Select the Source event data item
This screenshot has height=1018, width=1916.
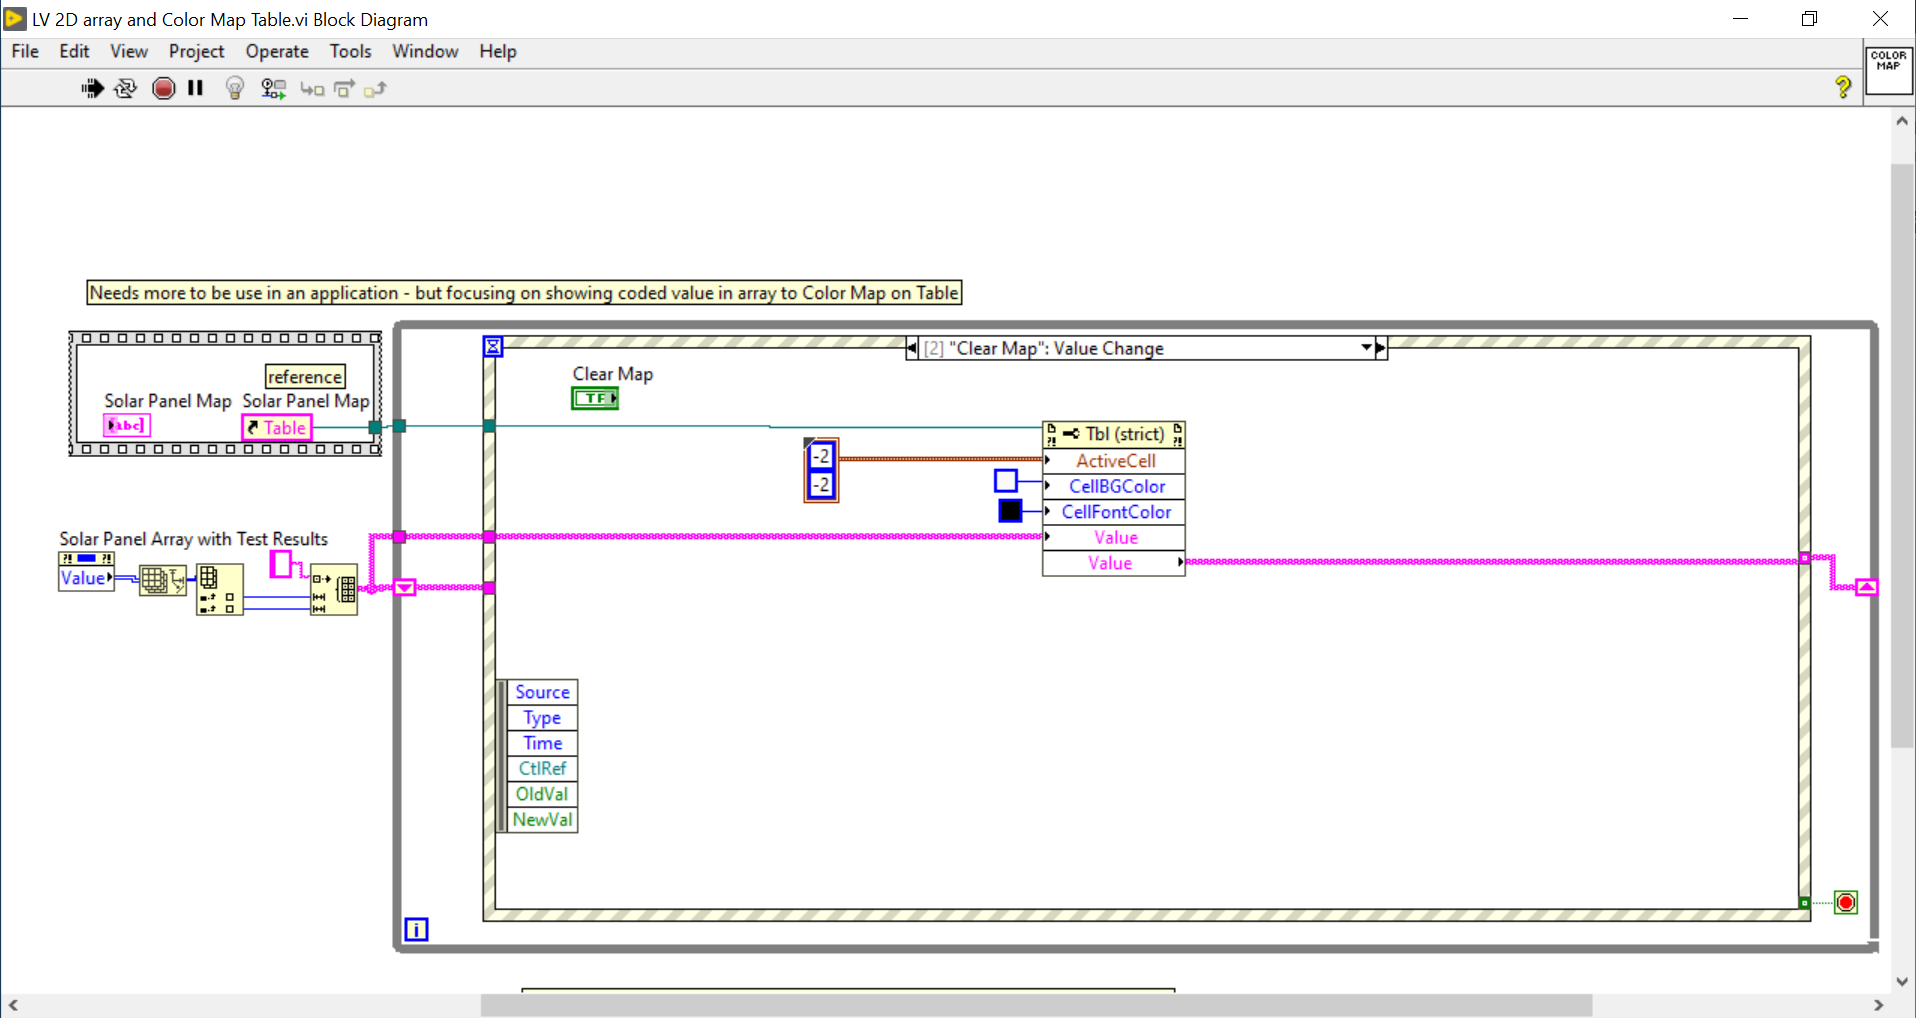[542, 692]
